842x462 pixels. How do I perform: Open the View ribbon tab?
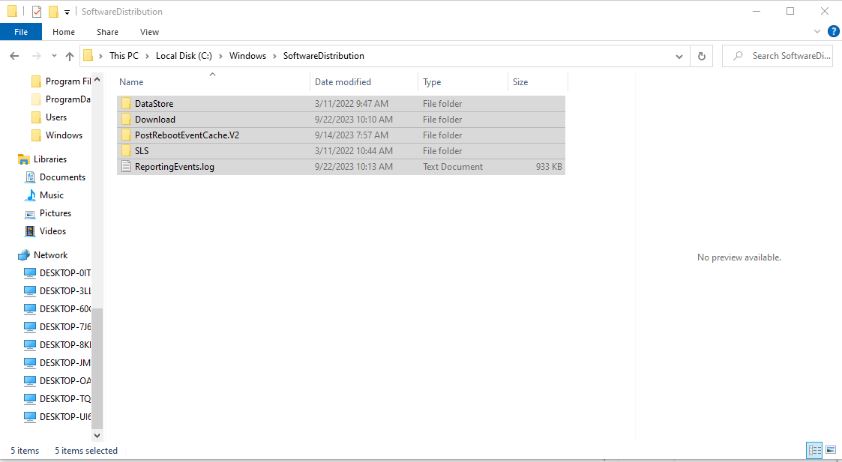click(149, 32)
